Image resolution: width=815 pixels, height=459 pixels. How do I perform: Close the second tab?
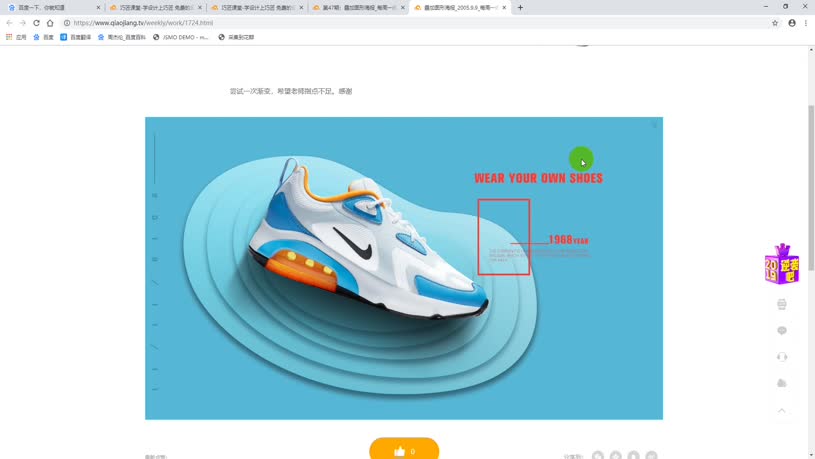coord(200,8)
